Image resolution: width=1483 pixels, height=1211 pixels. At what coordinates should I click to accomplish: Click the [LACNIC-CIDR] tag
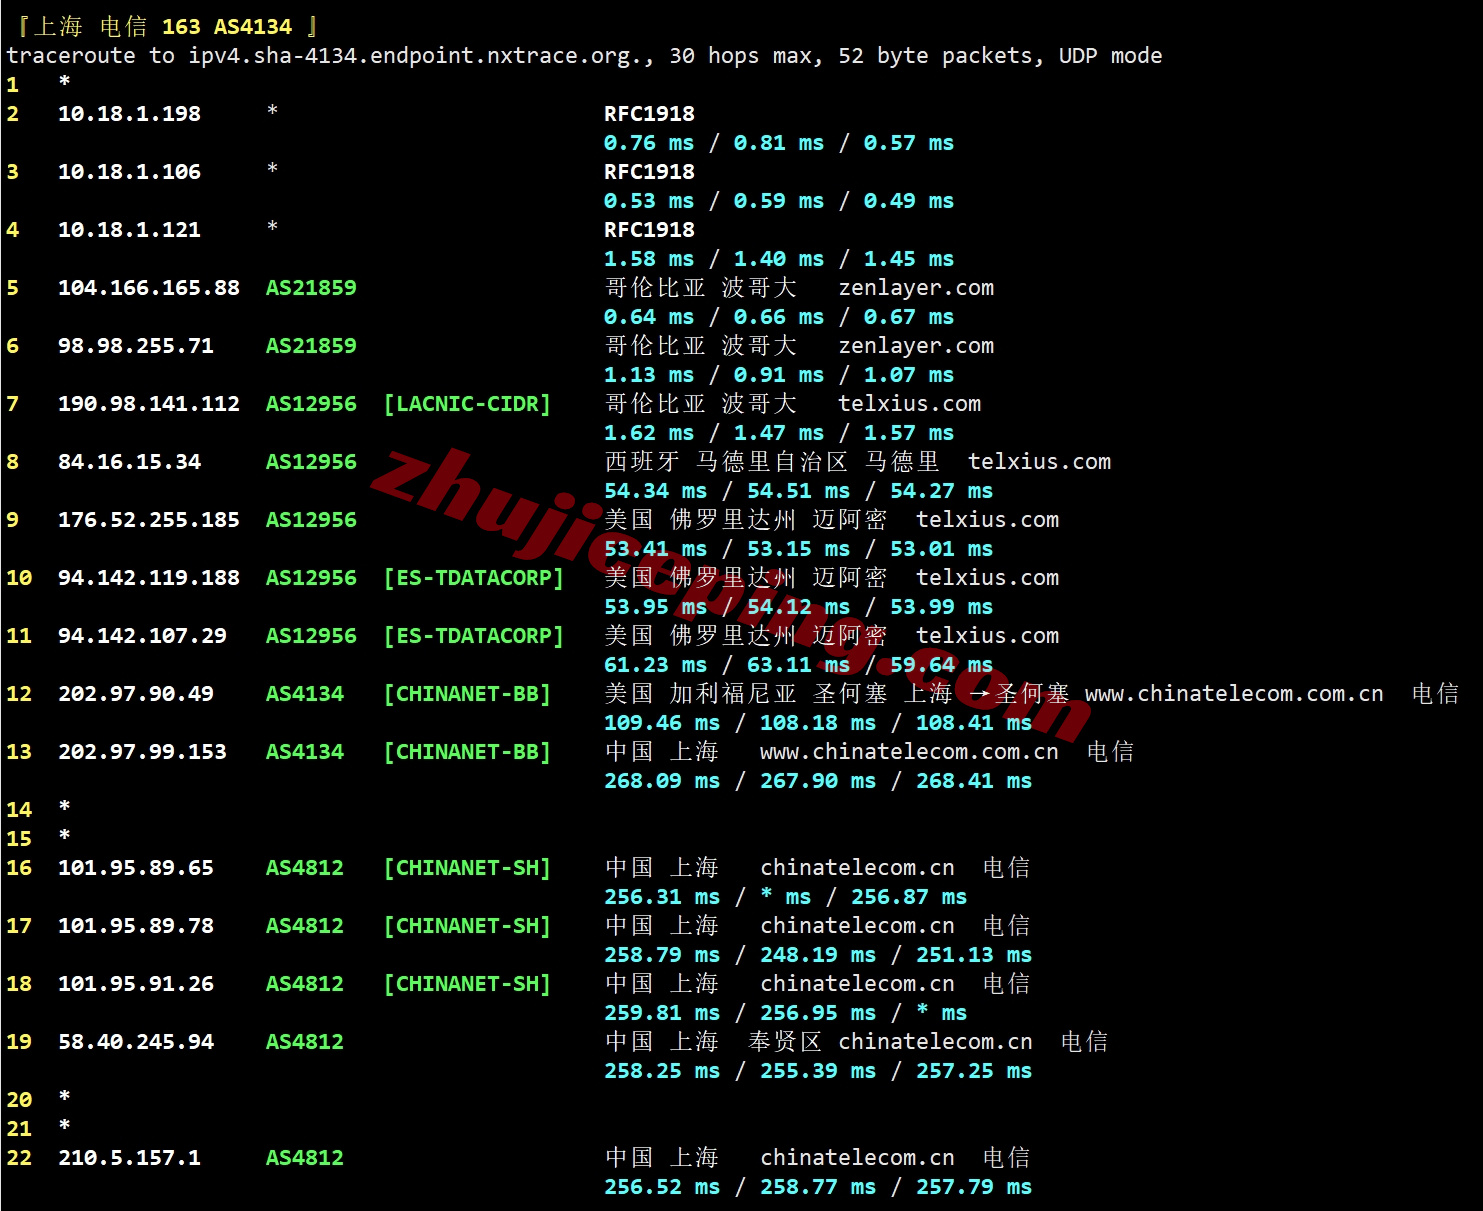(x=467, y=404)
